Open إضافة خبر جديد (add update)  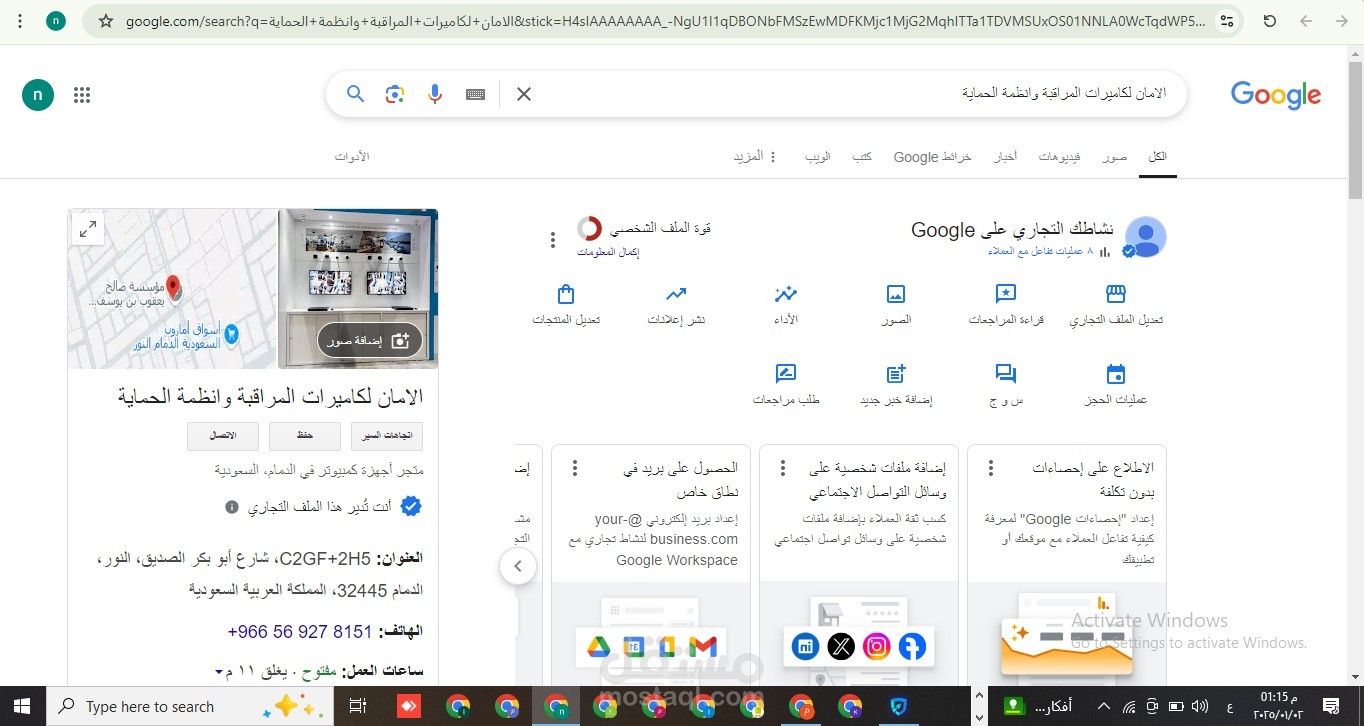point(896,385)
